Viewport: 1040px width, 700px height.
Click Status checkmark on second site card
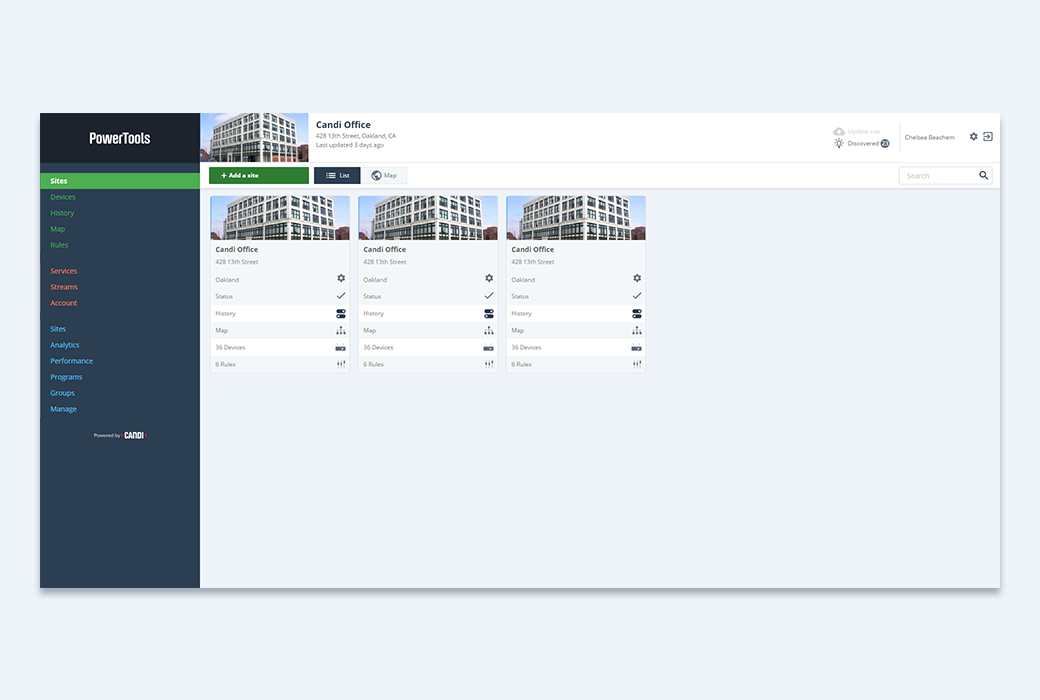click(x=489, y=296)
